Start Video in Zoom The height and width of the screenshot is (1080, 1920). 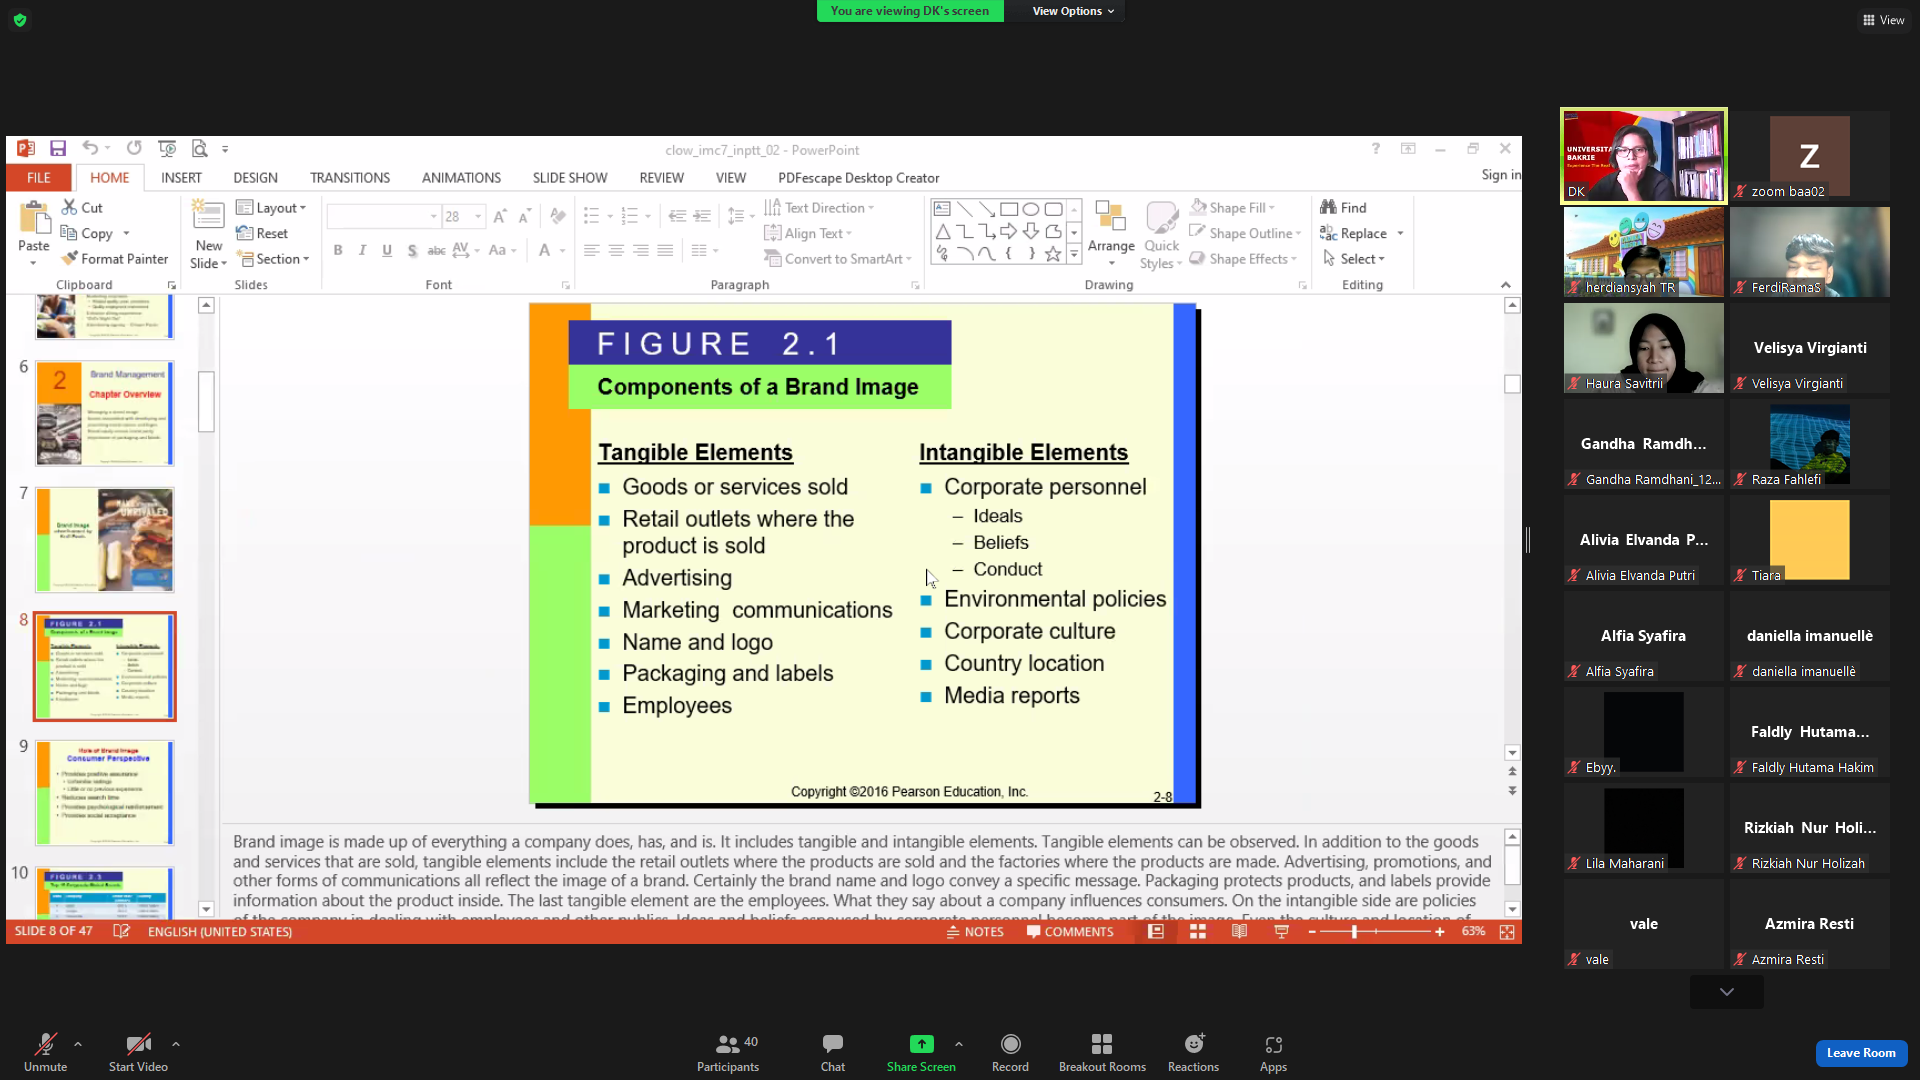138,1053
